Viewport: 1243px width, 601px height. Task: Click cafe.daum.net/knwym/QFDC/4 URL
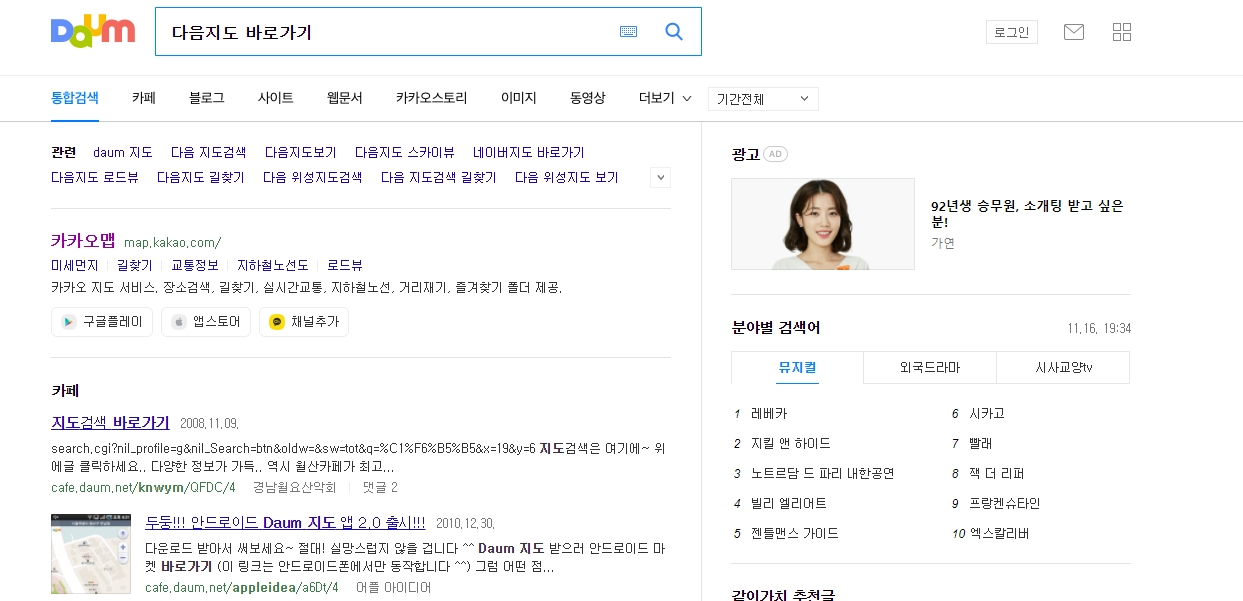coord(143,488)
